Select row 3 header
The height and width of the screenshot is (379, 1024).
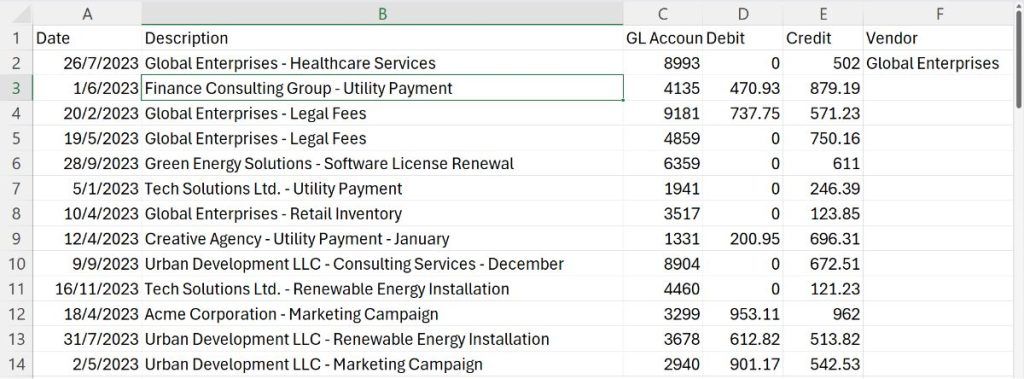click(16, 88)
